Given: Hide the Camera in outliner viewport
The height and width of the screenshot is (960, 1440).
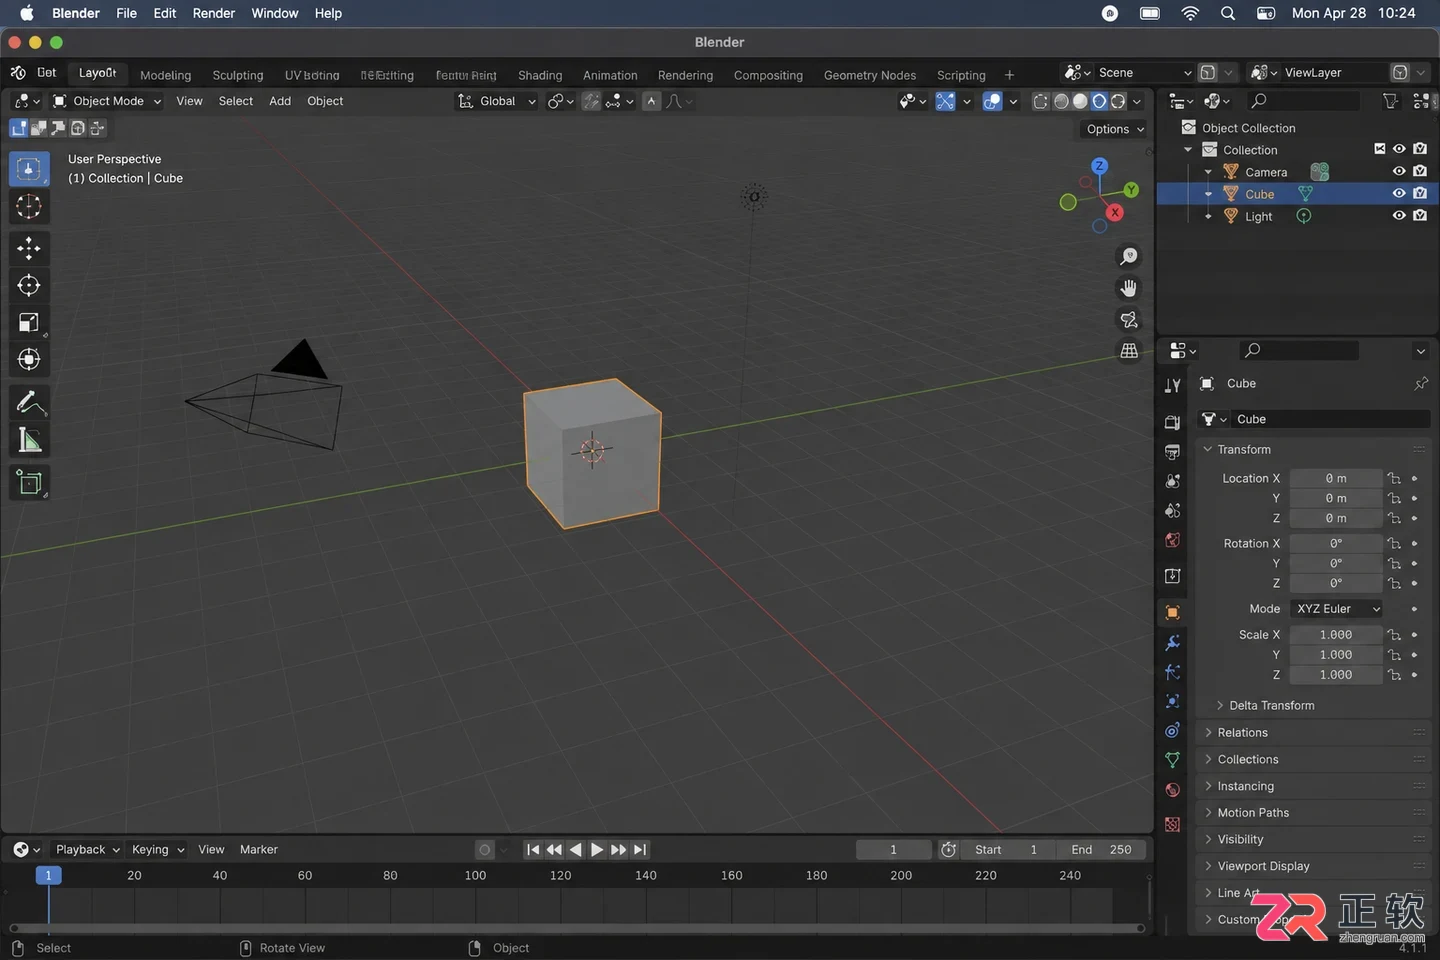Looking at the screenshot, I should click(x=1399, y=171).
